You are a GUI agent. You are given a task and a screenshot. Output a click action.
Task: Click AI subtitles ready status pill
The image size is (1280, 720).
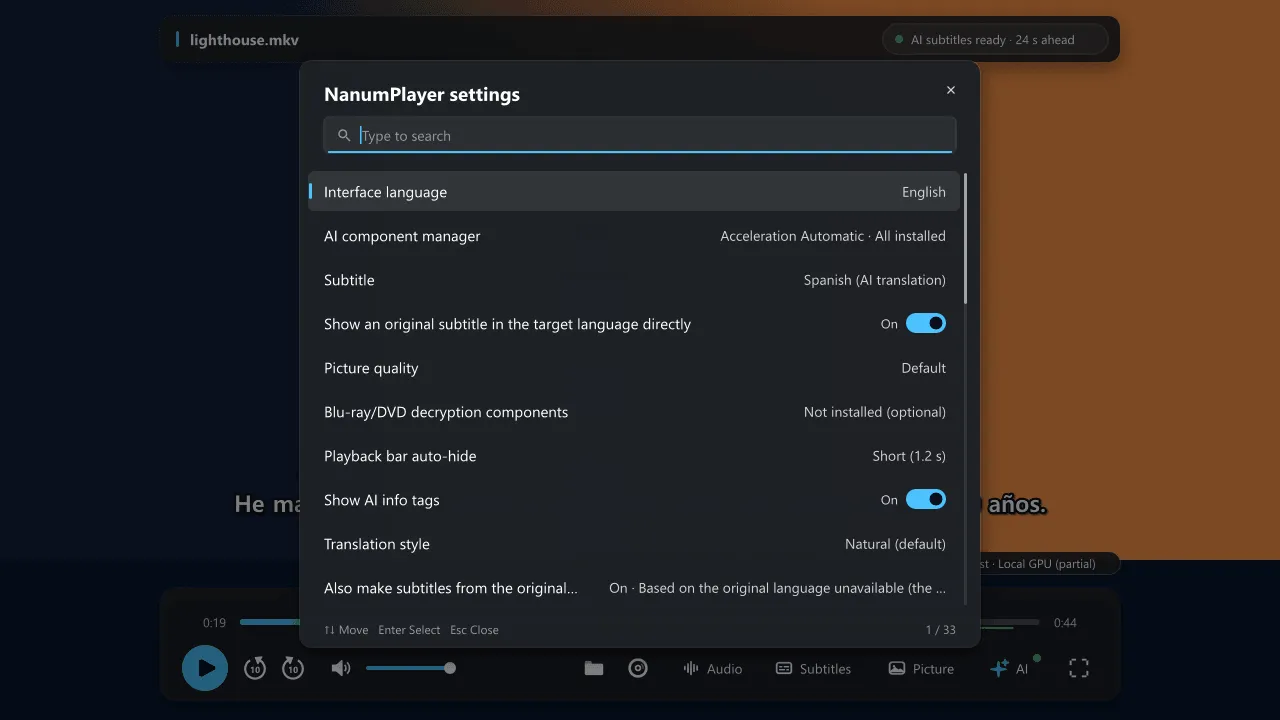pyautogui.click(x=995, y=40)
